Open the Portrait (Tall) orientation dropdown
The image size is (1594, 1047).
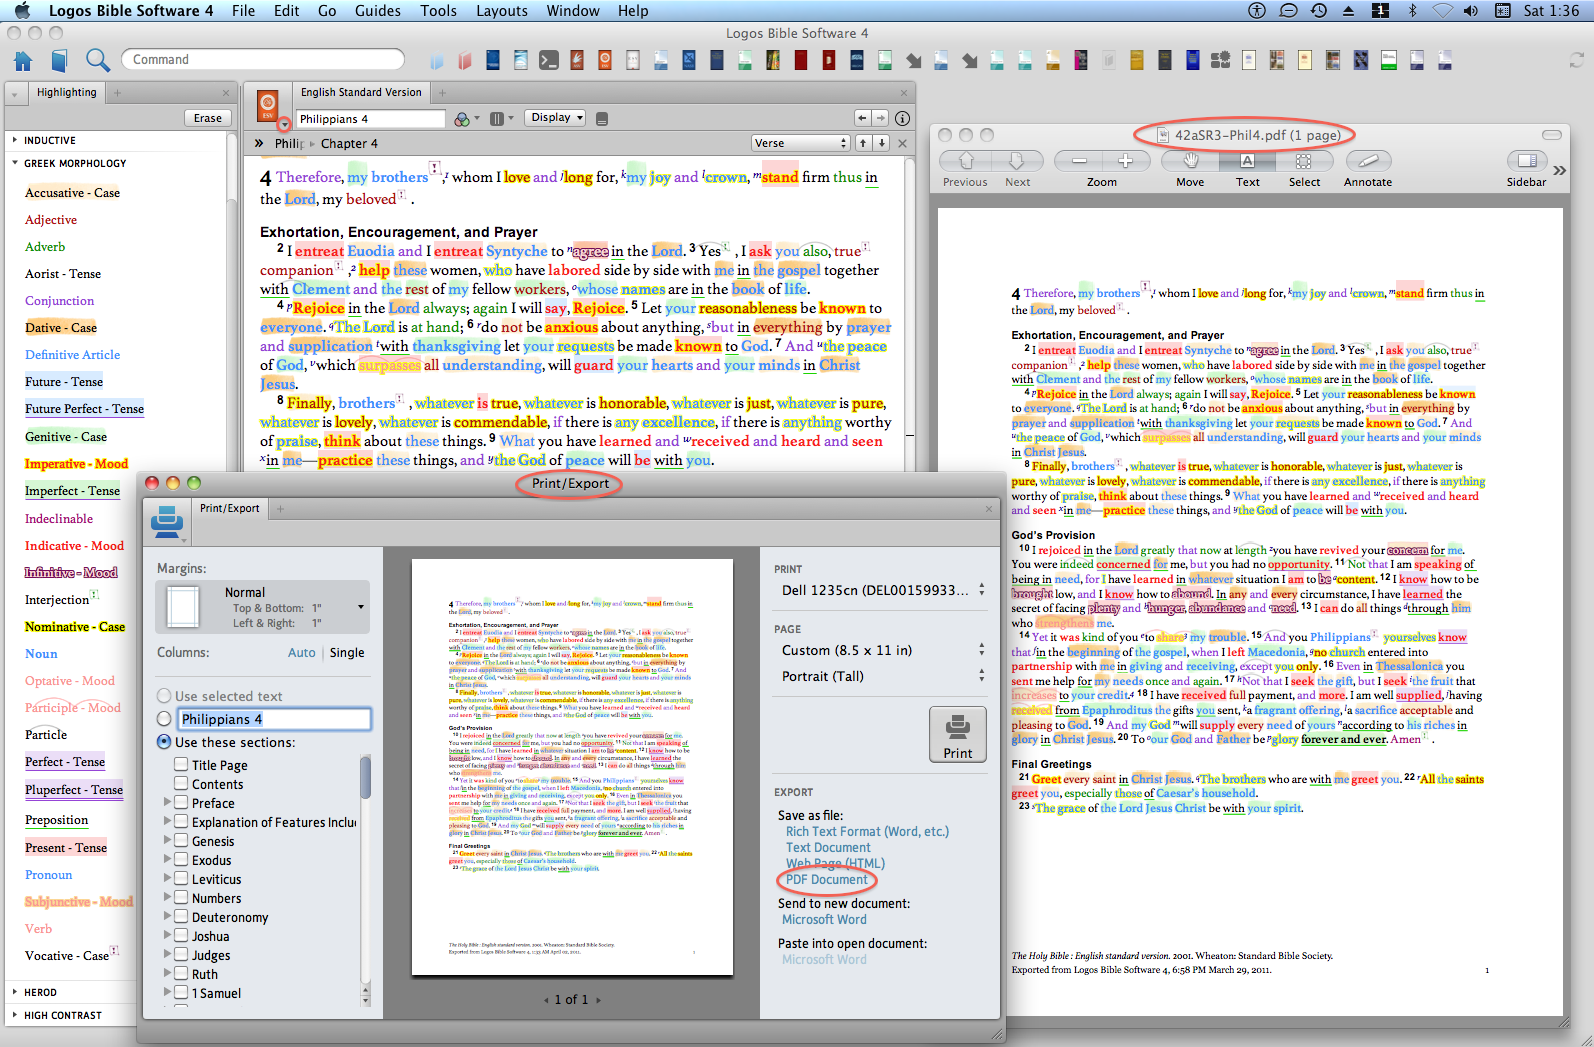tap(883, 676)
